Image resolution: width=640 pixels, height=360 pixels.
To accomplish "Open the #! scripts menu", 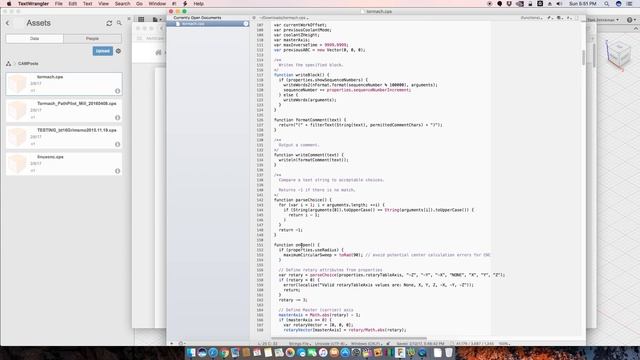I will click(174, 4).
